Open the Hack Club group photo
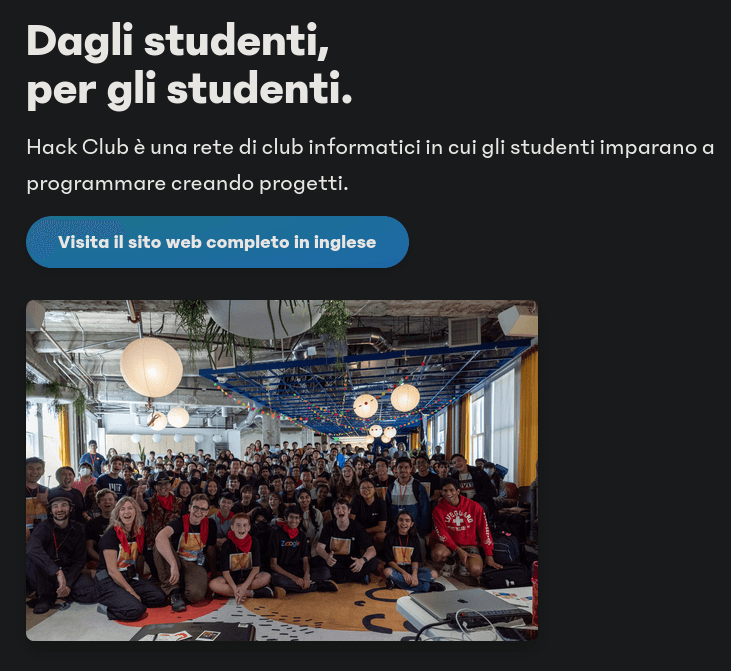The width and height of the screenshot is (731, 671). 282,470
